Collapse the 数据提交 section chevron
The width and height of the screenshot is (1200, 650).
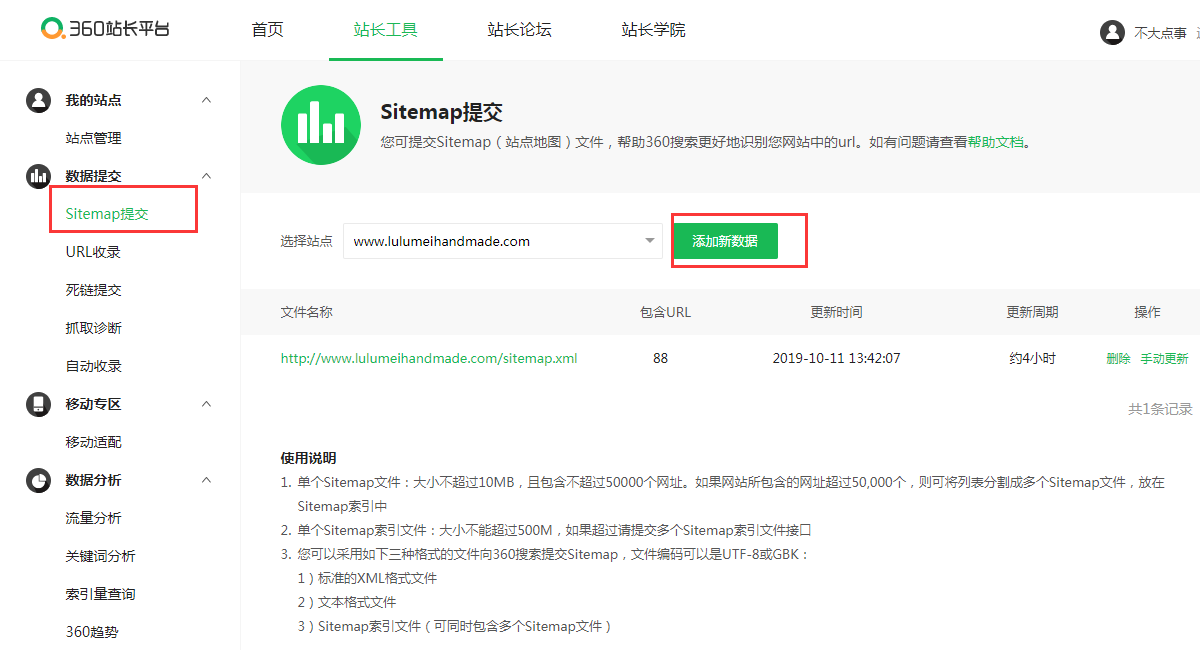coord(207,176)
